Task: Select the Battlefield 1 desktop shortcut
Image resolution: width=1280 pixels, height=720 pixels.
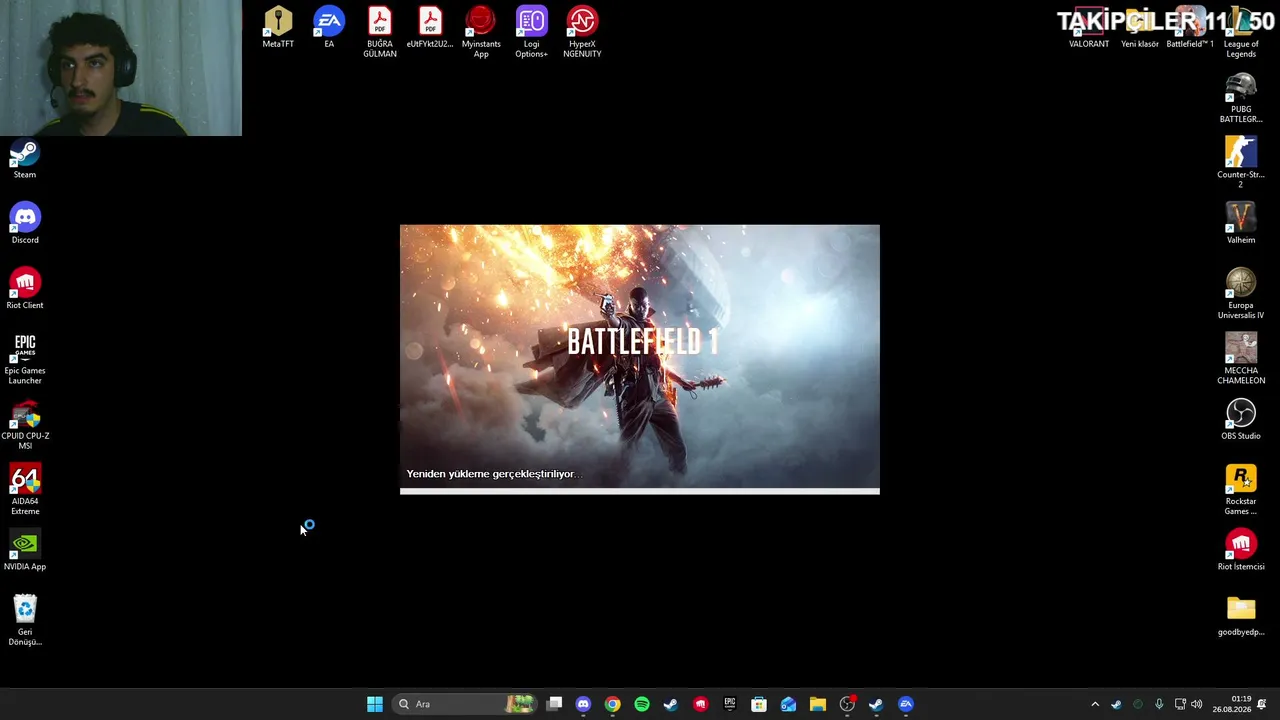Action: tap(1190, 28)
